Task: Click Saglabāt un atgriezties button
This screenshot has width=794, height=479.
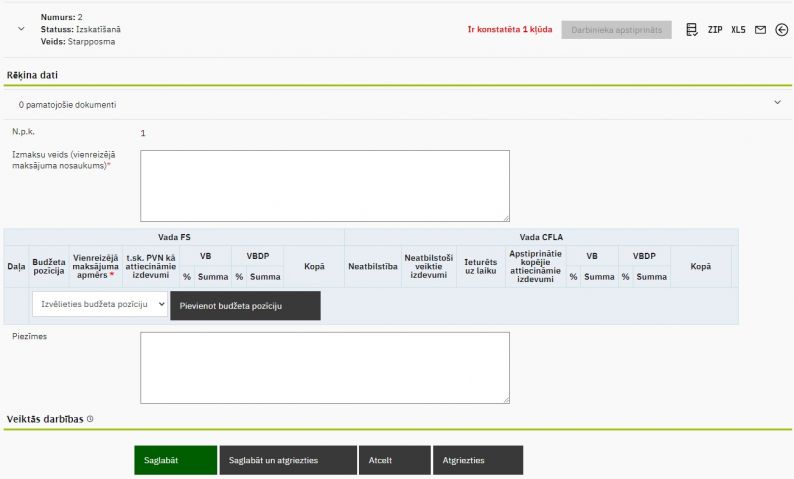Action: coord(287,460)
